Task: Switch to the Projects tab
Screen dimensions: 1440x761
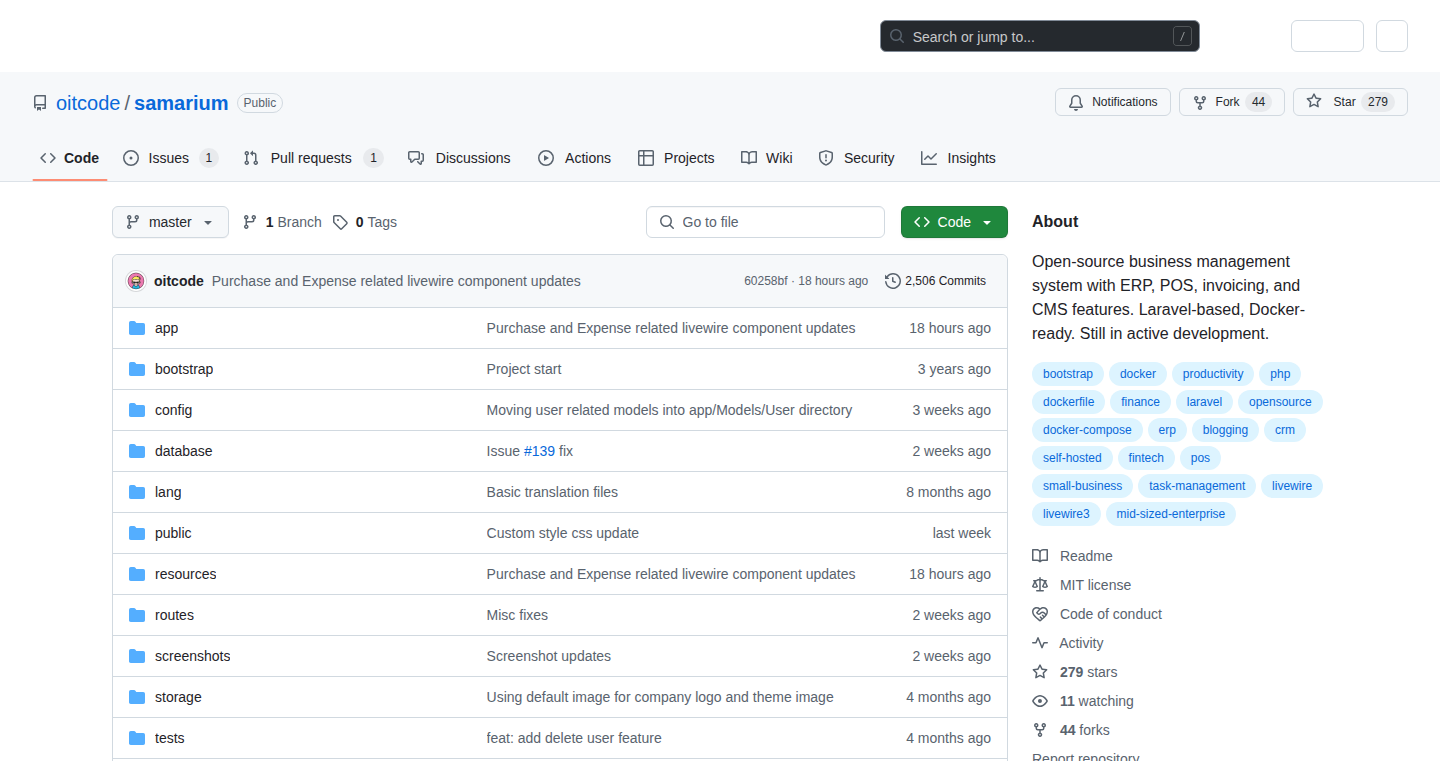Action: 676,158
